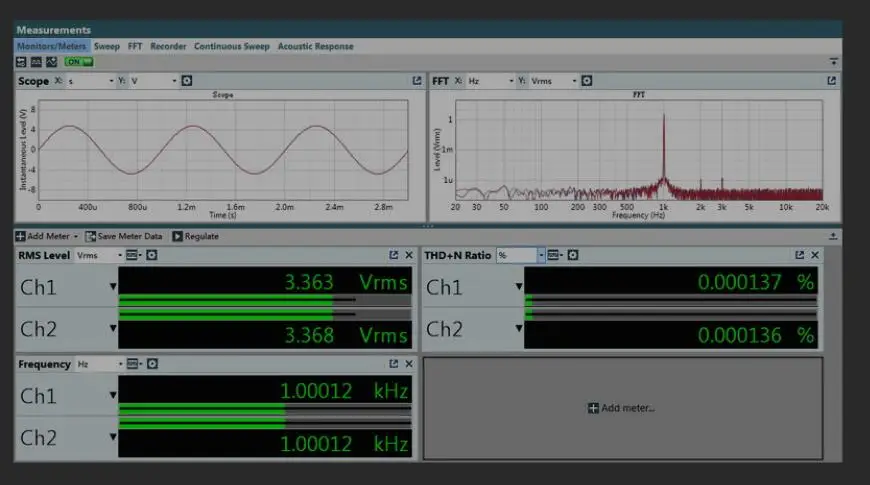Expand RMS Level Ch1 channel arrow
Screen dimensions: 870x485
113,287
